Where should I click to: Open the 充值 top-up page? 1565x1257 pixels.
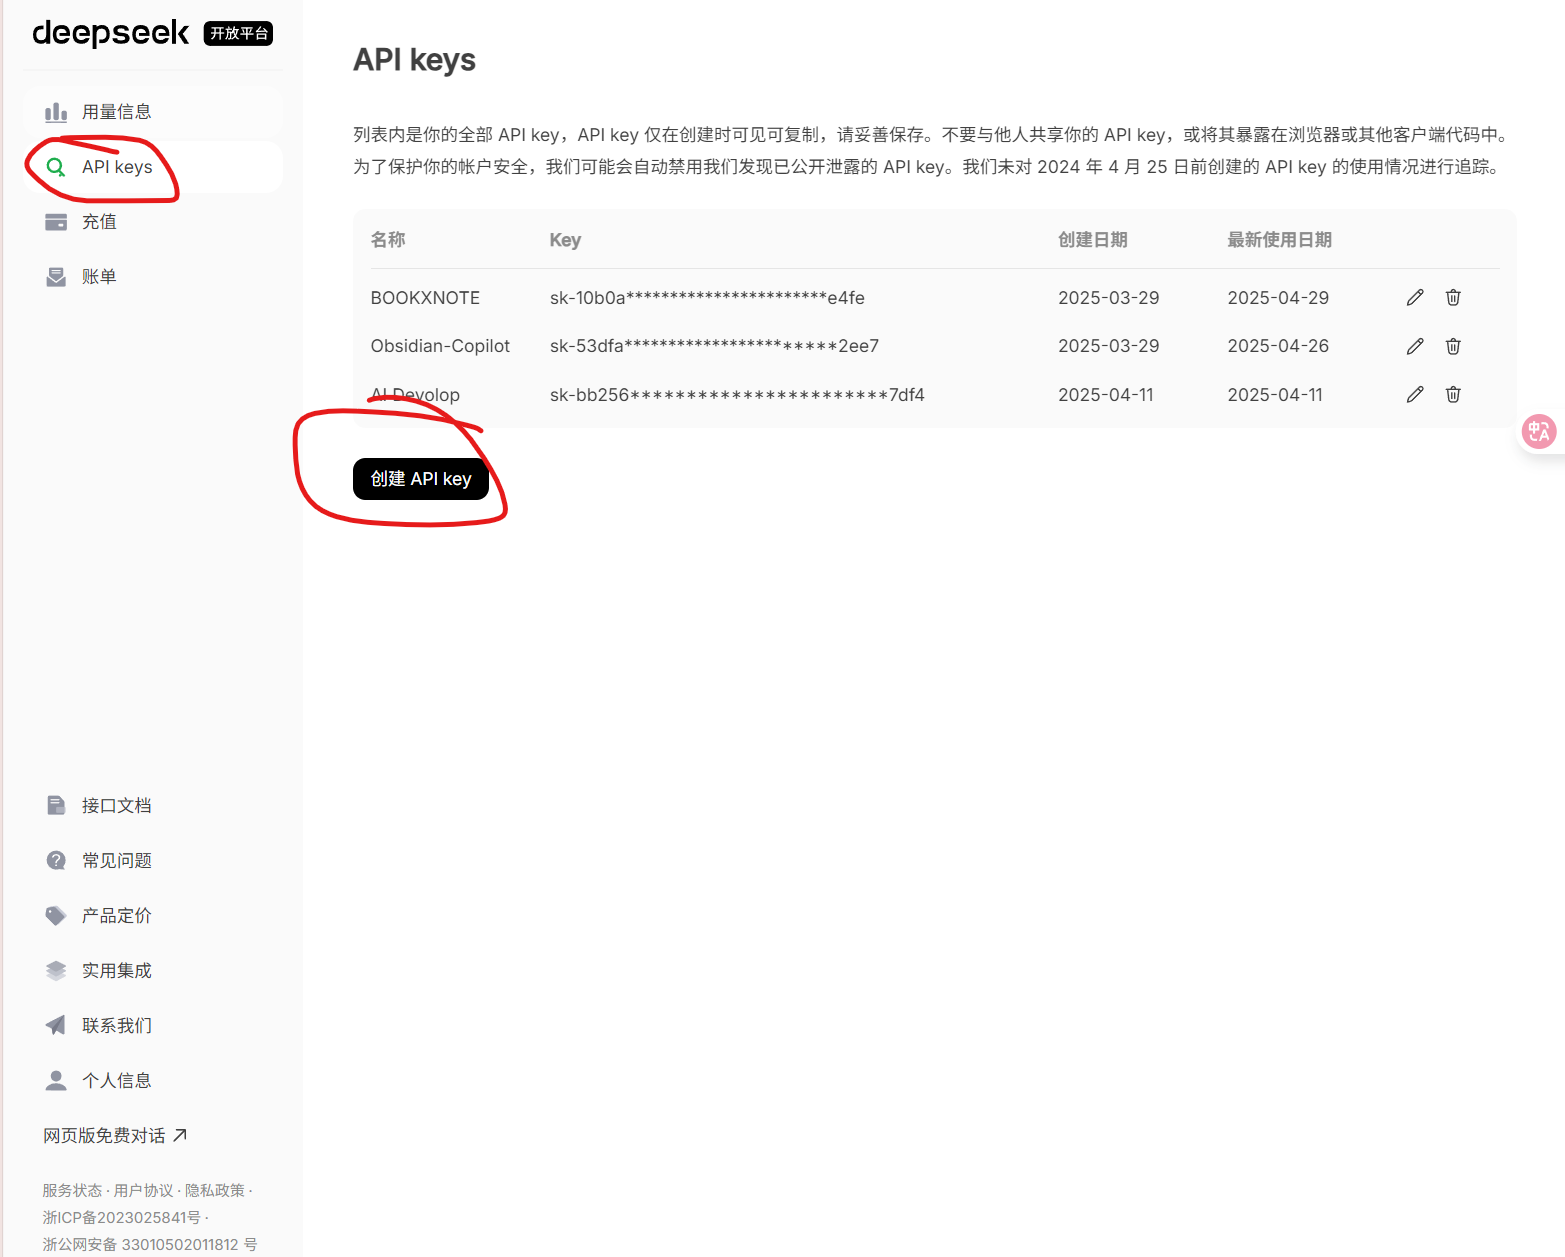point(153,222)
